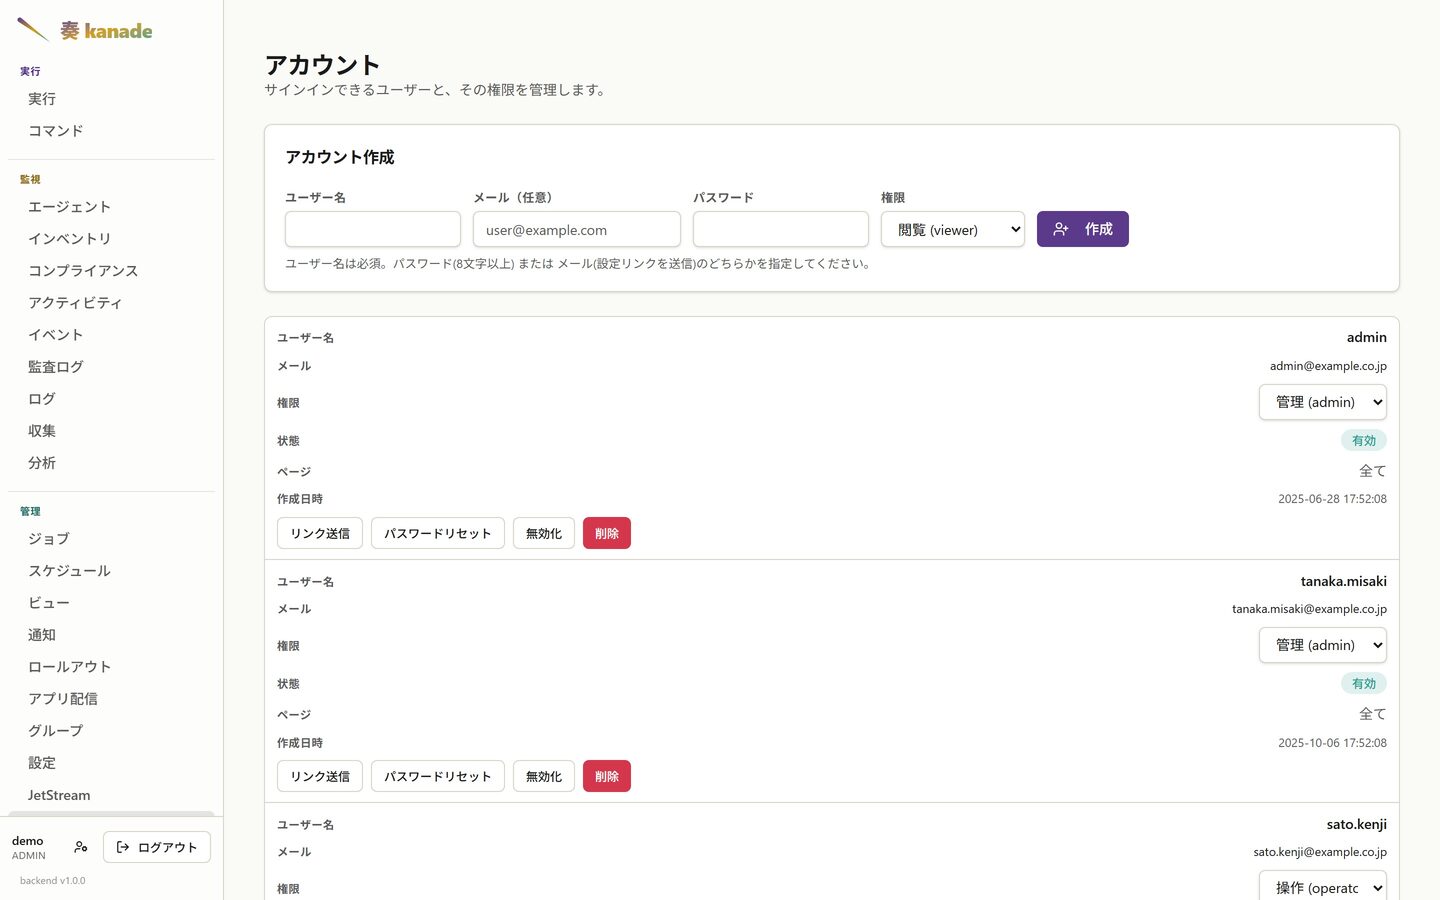
Task: Open the user settings icon beside demo
Action: coord(81,847)
